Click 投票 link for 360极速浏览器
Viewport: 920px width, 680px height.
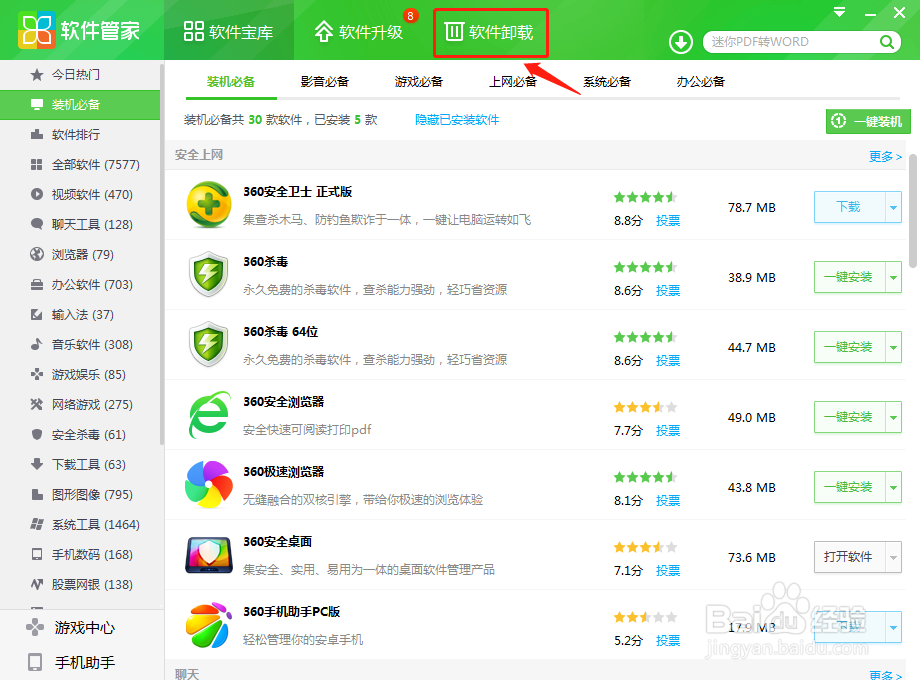tap(668, 500)
